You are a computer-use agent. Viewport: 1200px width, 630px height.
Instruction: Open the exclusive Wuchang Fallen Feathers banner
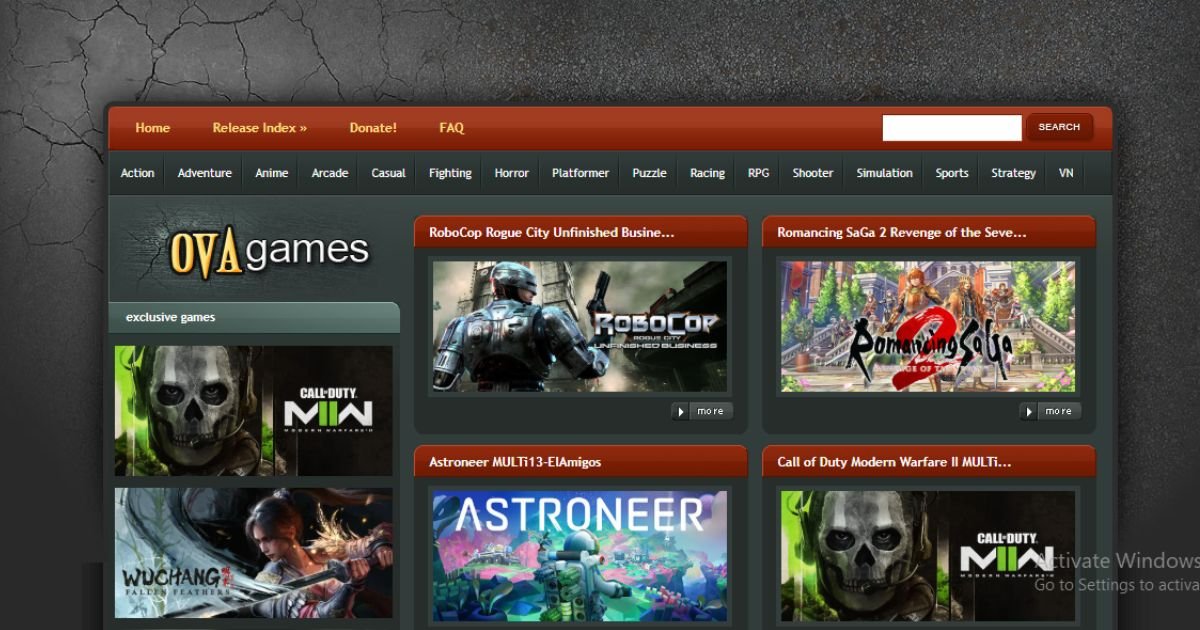point(254,553)
